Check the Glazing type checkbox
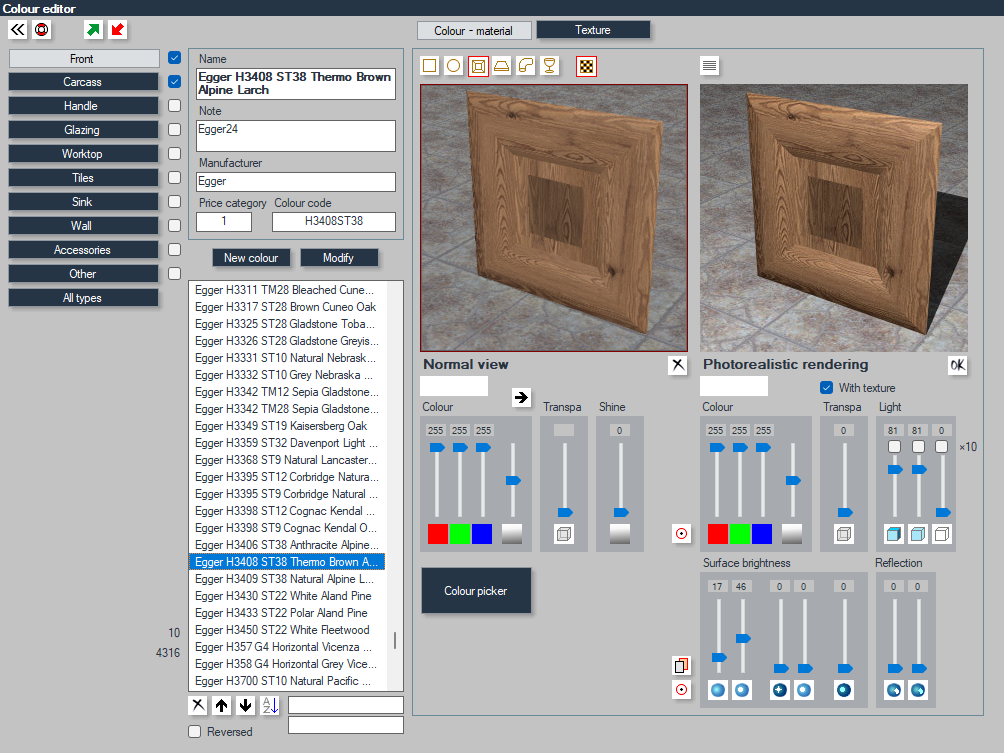The image size is (1004, 753). (x=174, y=129)
